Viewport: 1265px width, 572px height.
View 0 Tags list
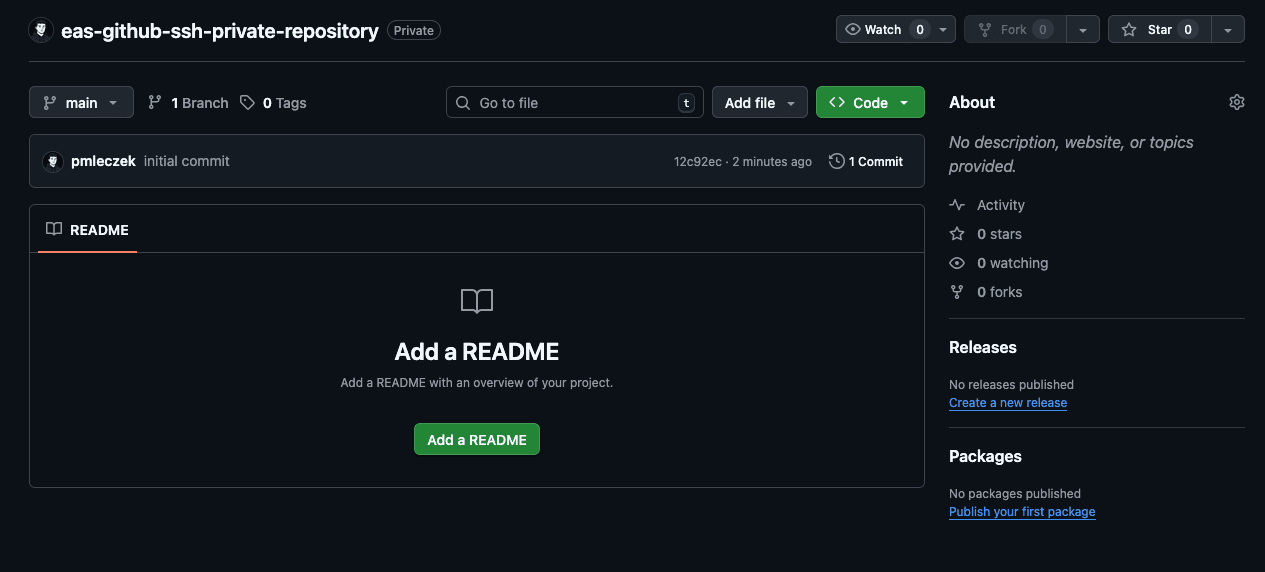274,103
